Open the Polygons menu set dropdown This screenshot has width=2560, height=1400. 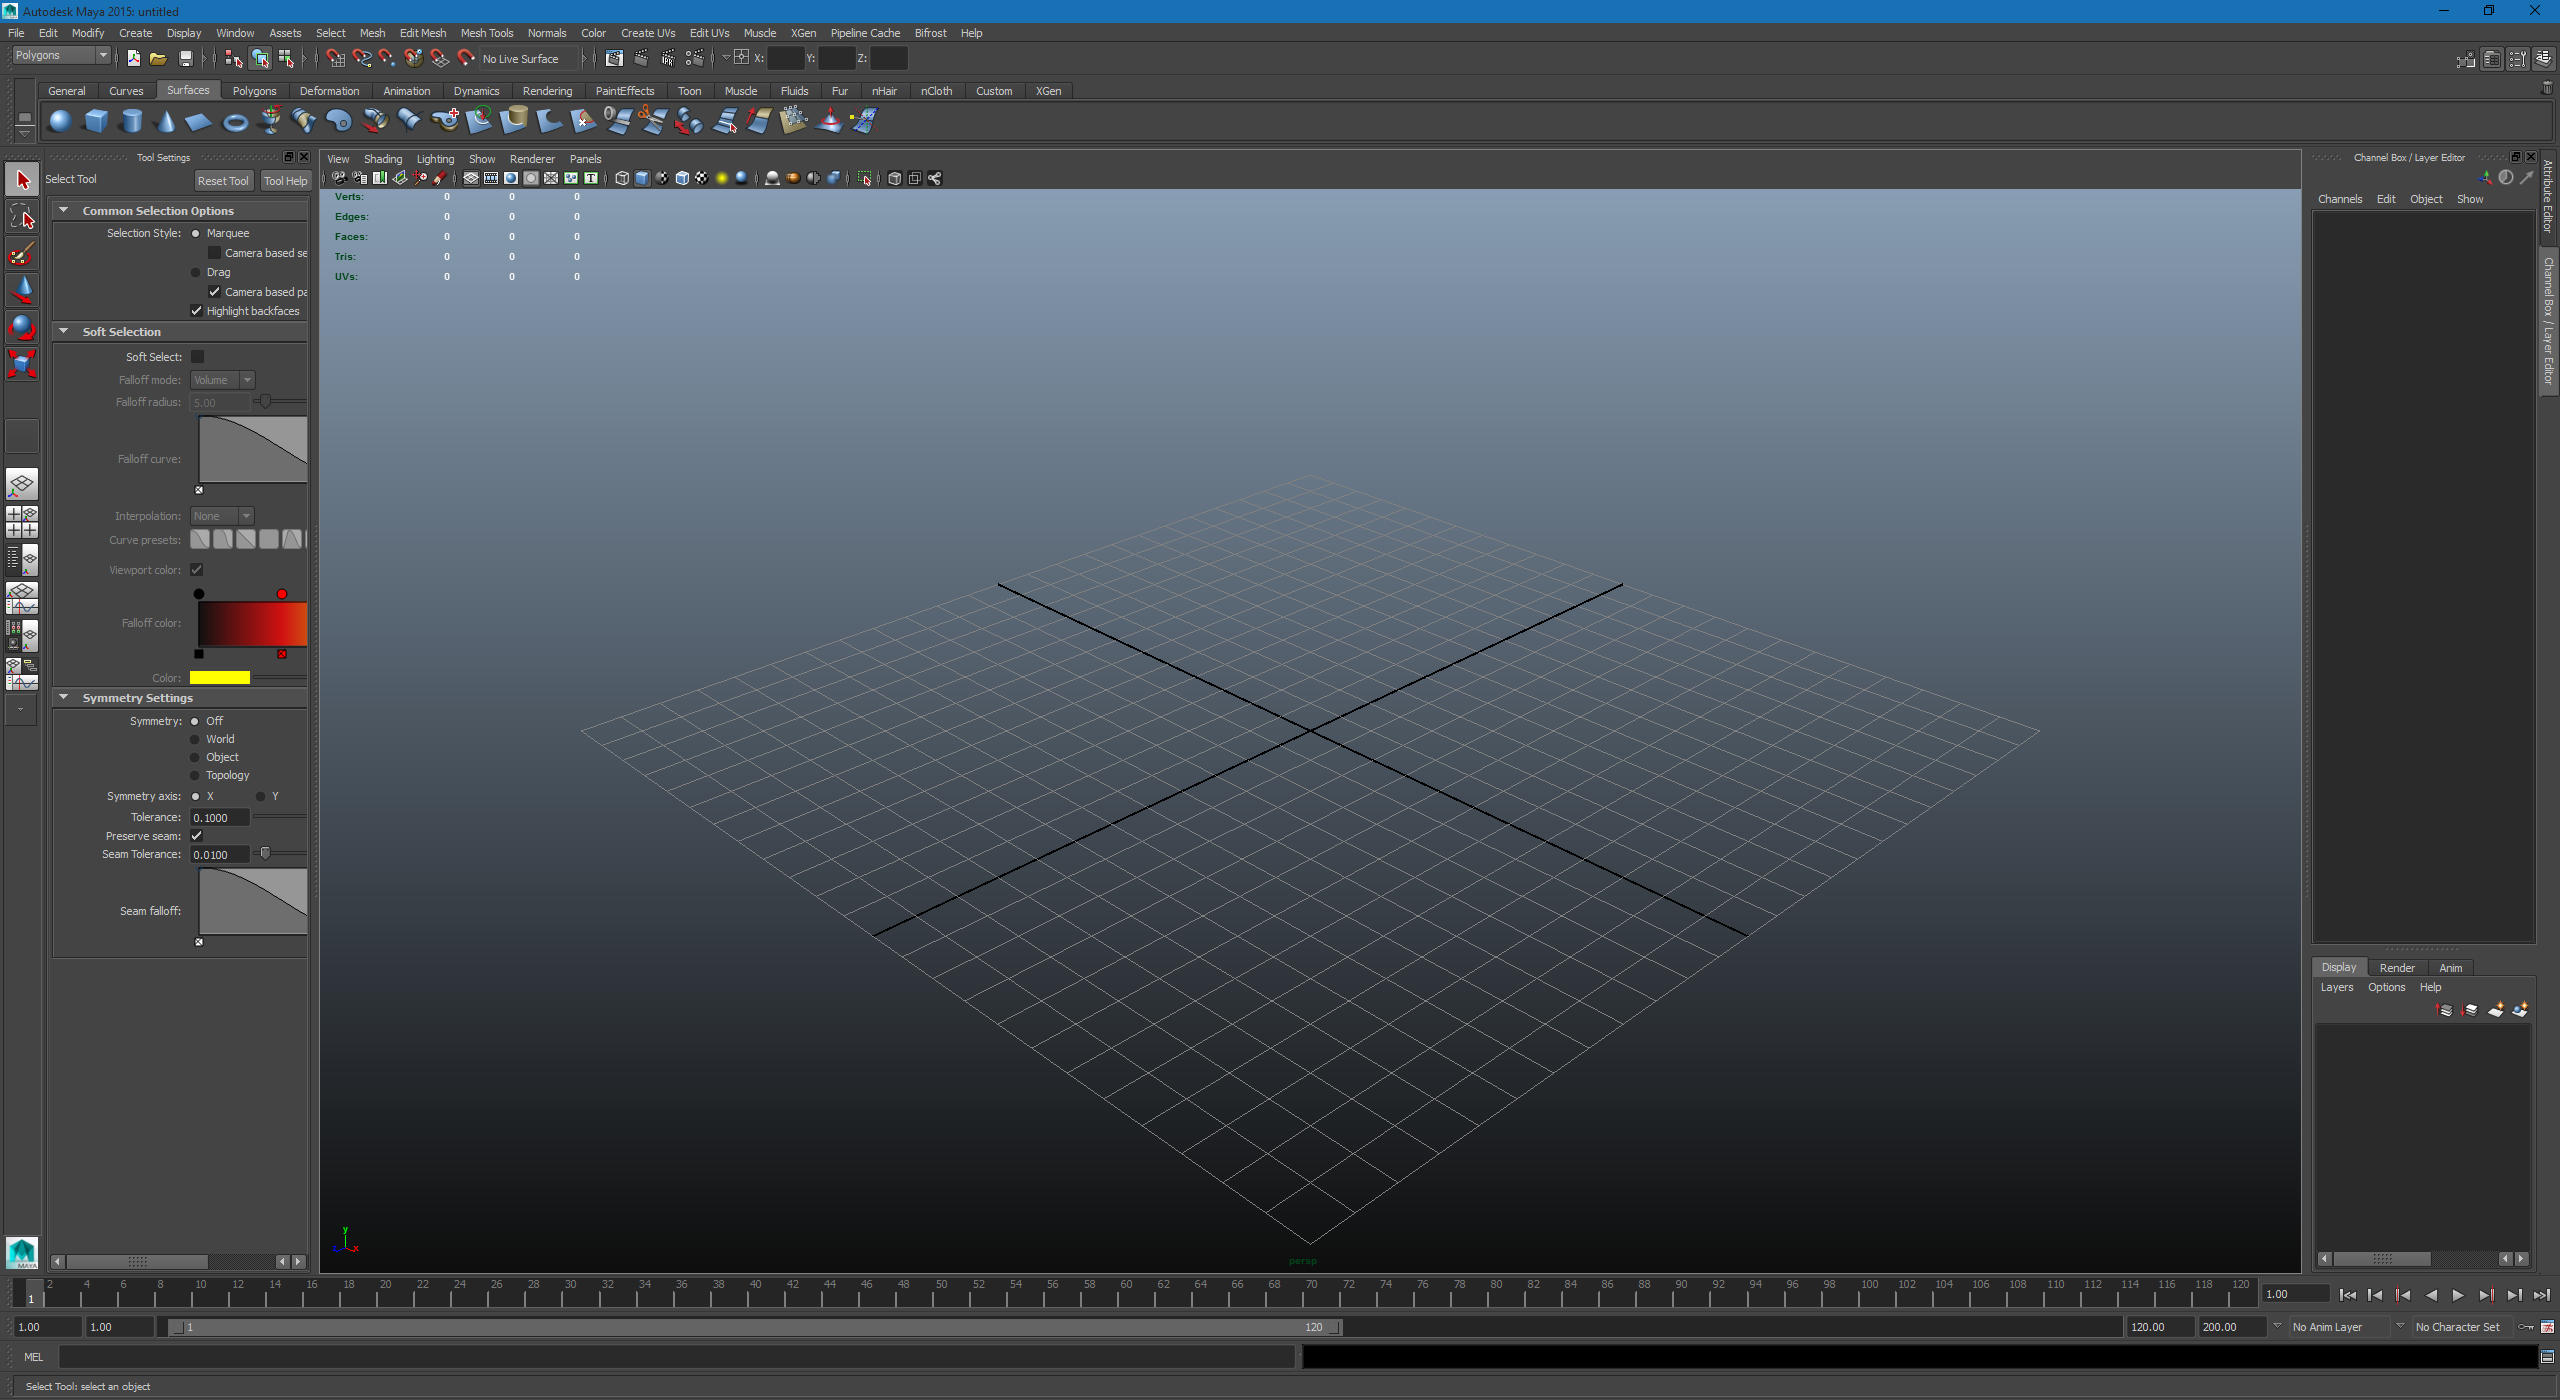60,56
